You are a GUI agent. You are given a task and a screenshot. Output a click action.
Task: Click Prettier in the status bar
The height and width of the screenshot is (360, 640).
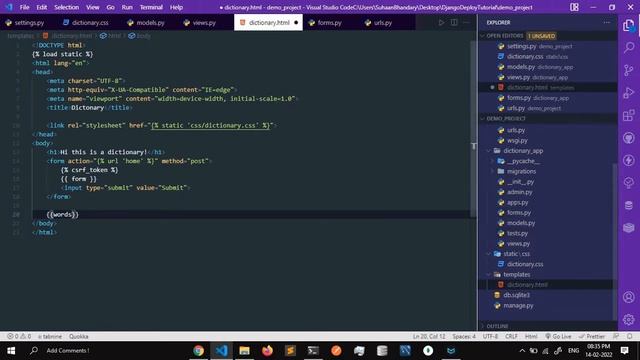(x=591, y=336)
